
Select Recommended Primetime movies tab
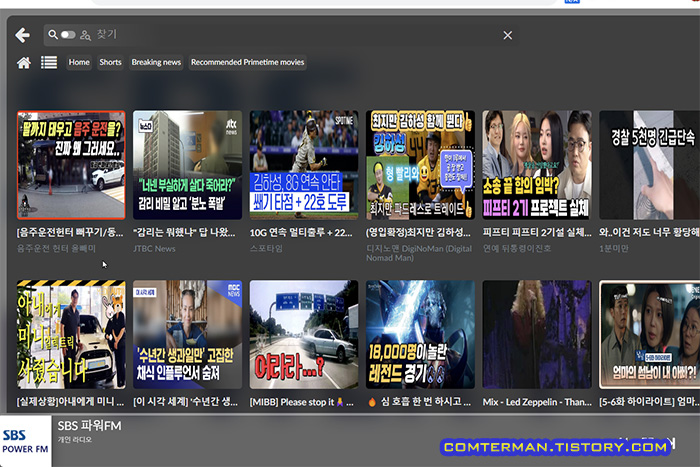point(248,63)
